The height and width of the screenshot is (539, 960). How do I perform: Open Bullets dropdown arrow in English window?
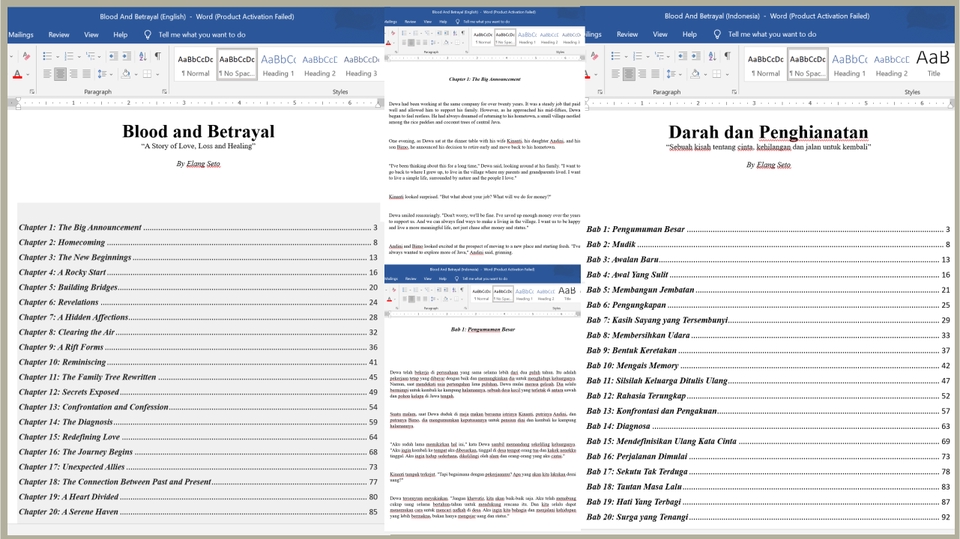[58, 57]
